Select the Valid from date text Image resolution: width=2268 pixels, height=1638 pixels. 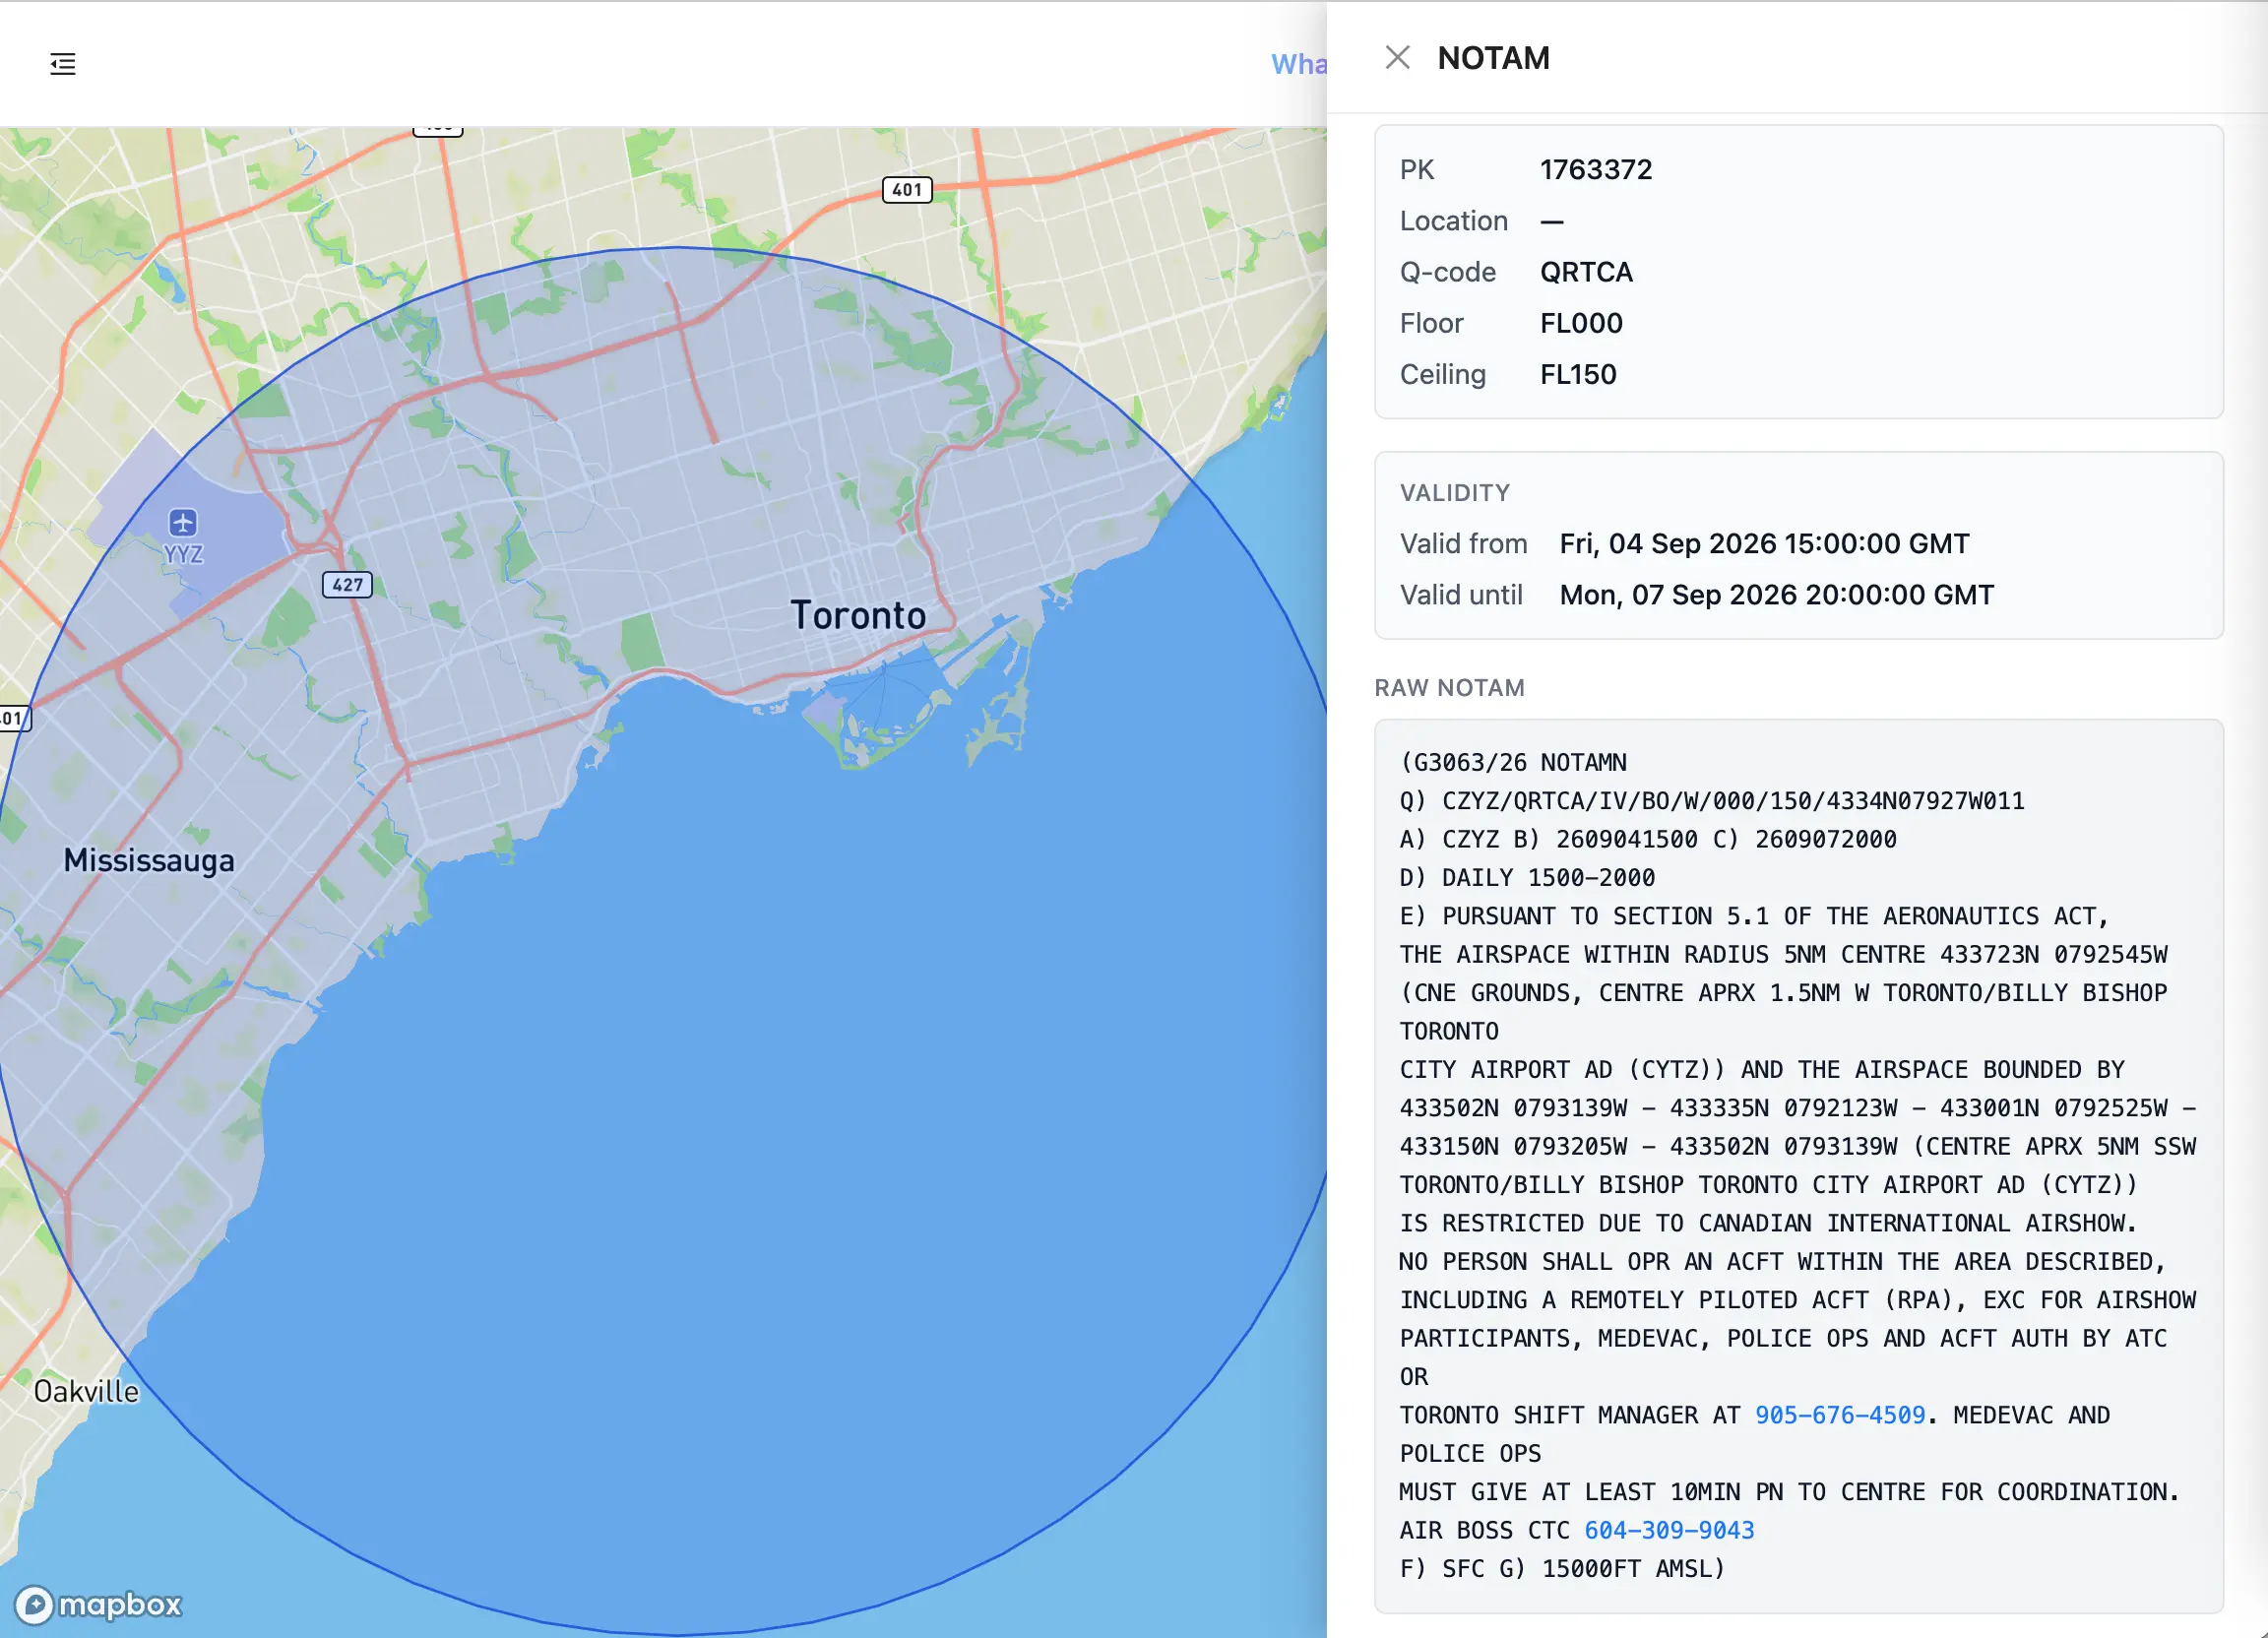tap(1764, 543)
